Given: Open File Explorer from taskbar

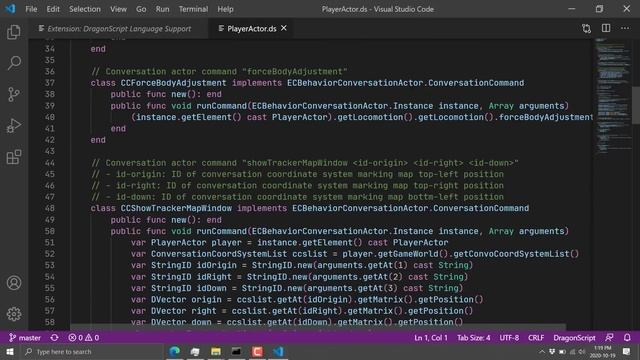Looking at the screenshot, I should point(216,351).
